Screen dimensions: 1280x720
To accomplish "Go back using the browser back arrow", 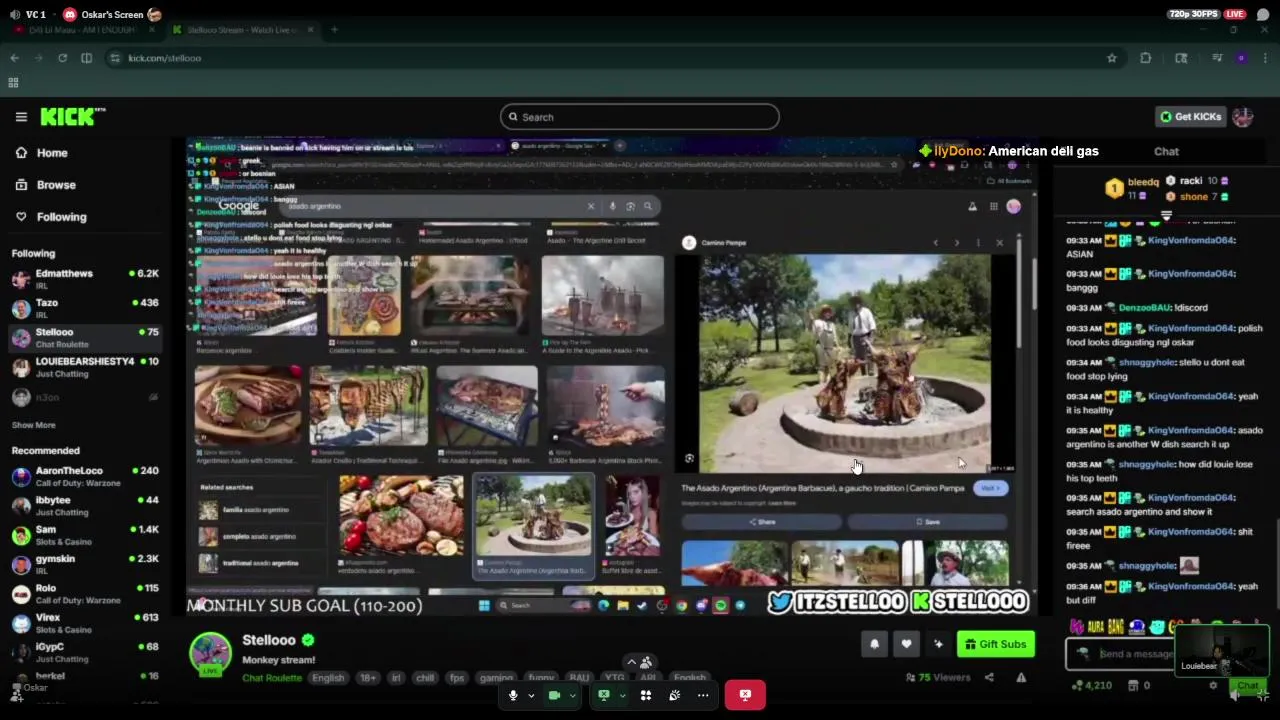I will [14, 58].
